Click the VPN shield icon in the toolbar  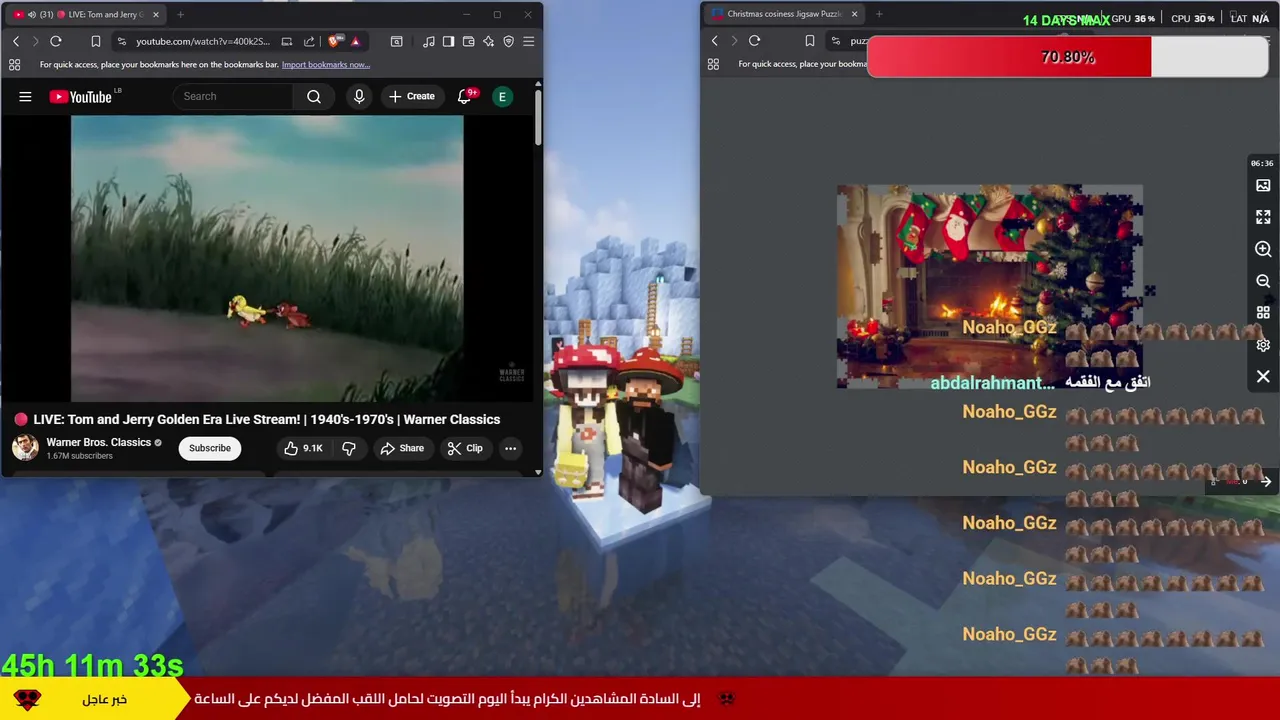click(508, 41)
